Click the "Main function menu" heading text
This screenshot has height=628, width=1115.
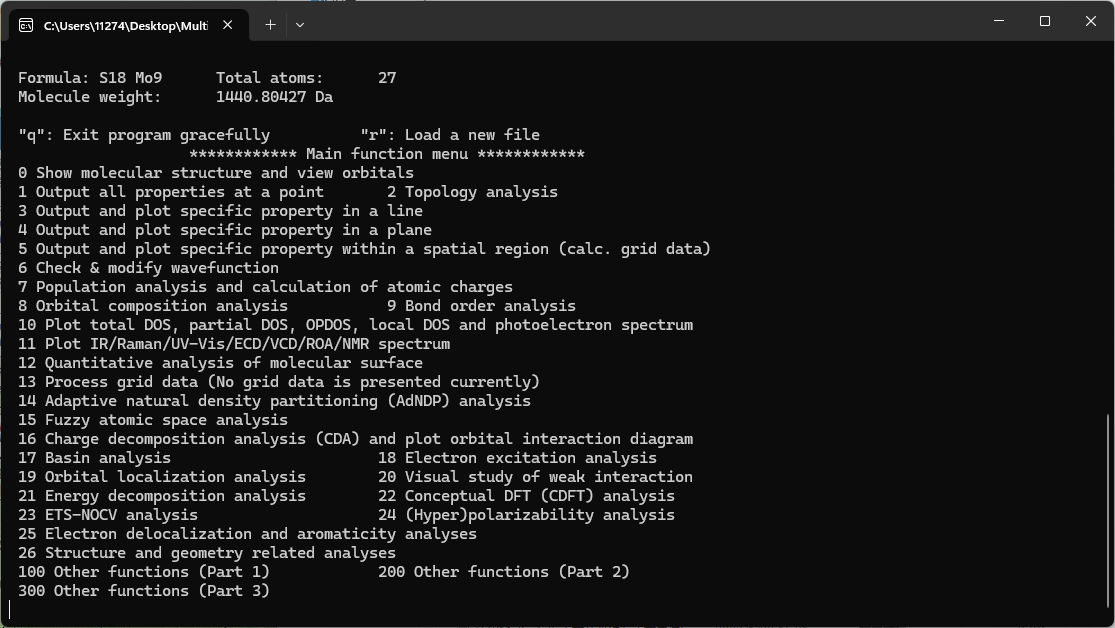click(x=386, y=154)
